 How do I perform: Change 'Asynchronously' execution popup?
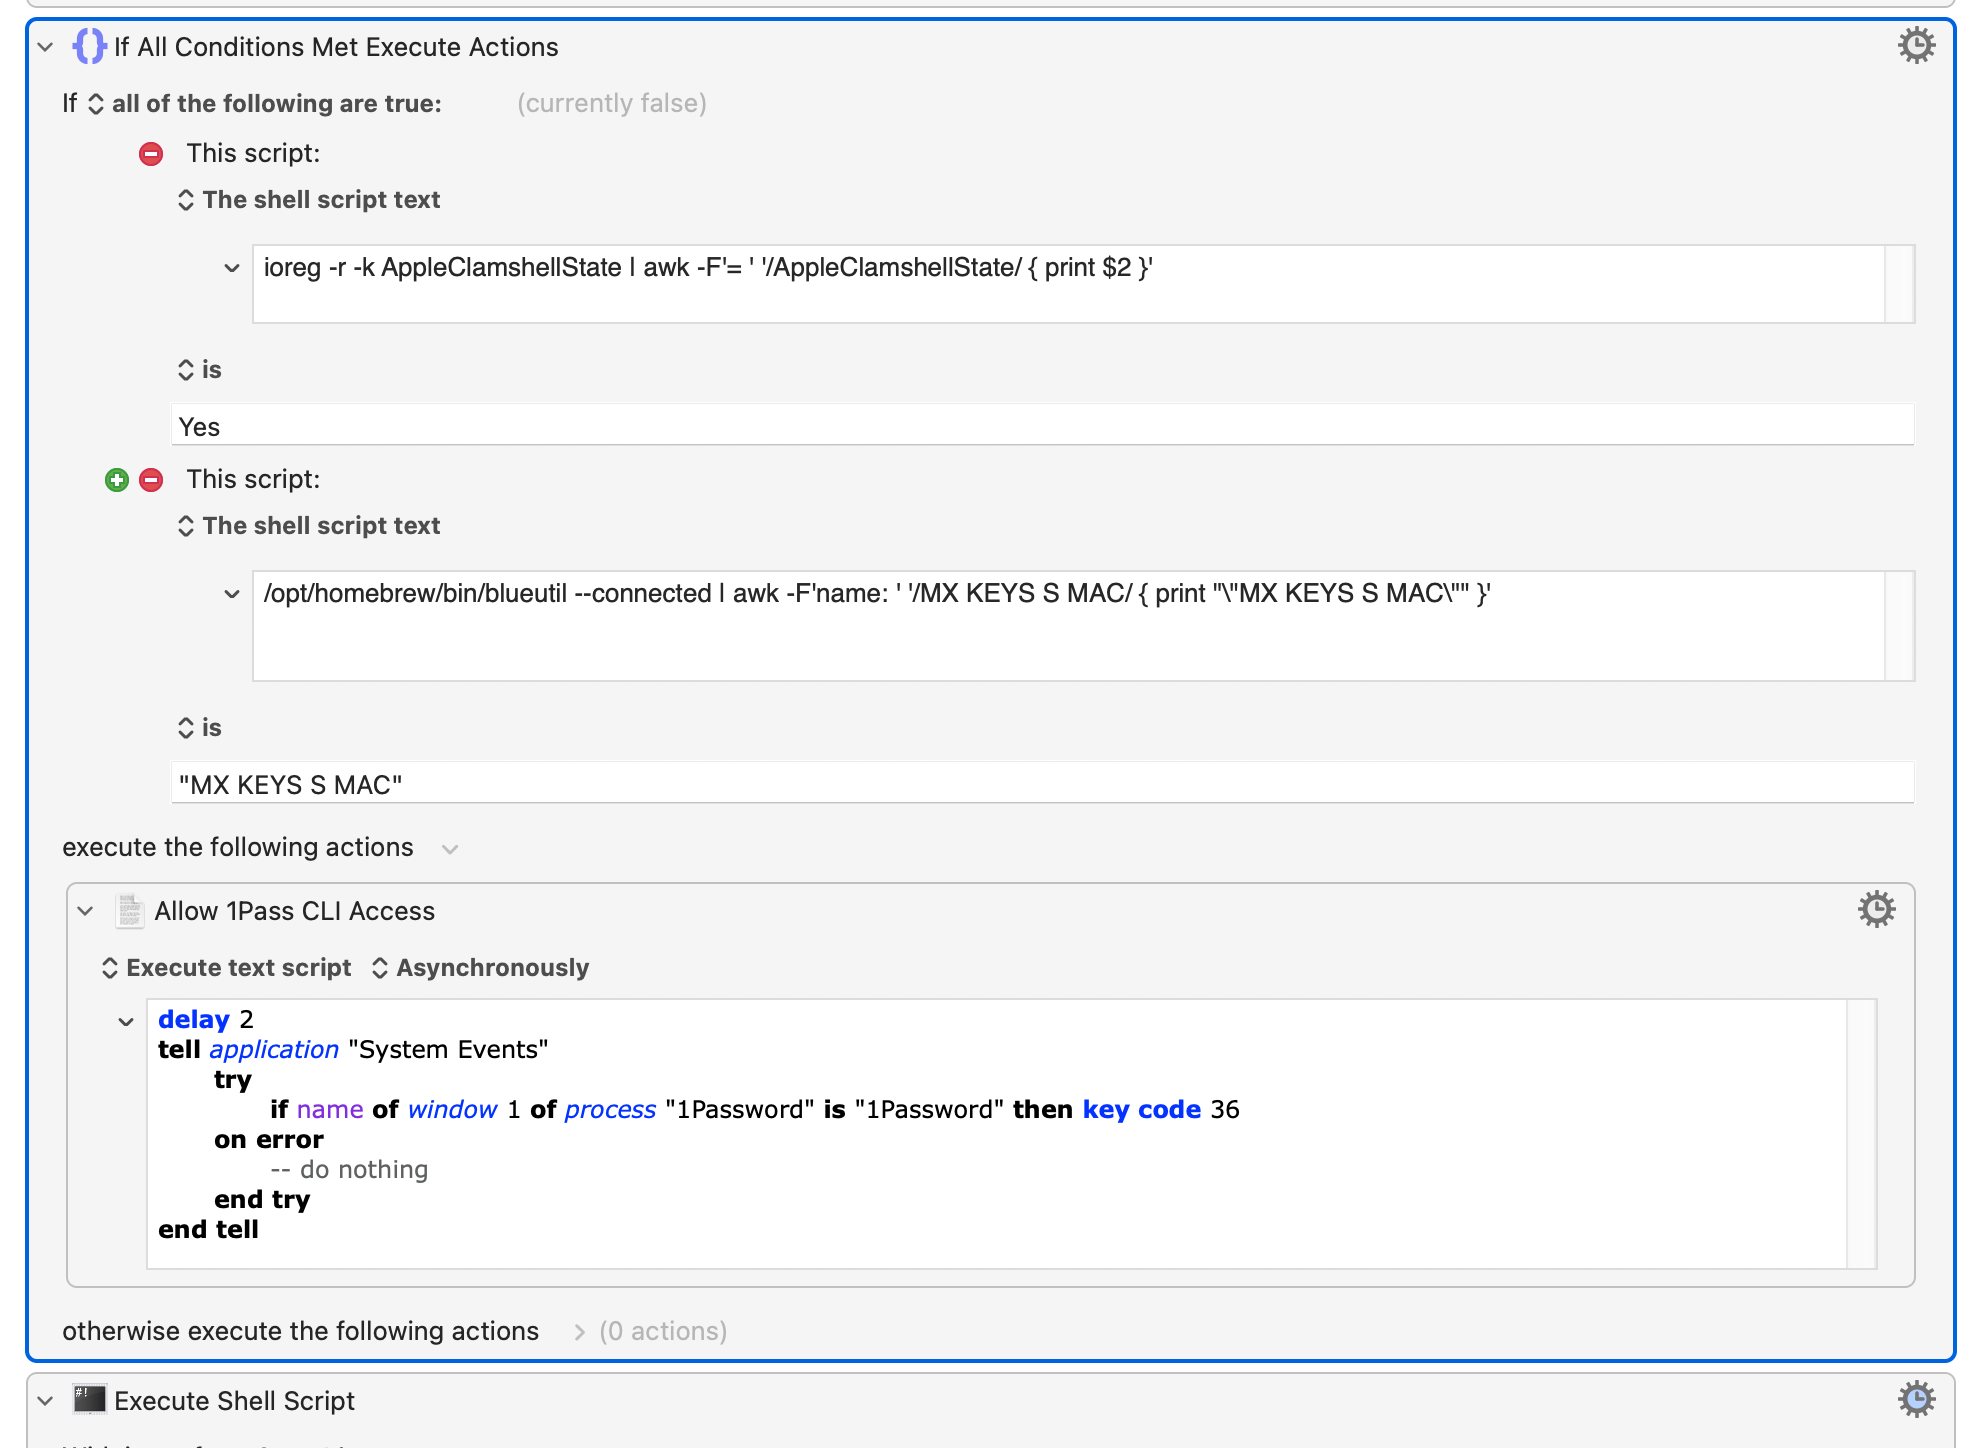click(x=480, y=968)
